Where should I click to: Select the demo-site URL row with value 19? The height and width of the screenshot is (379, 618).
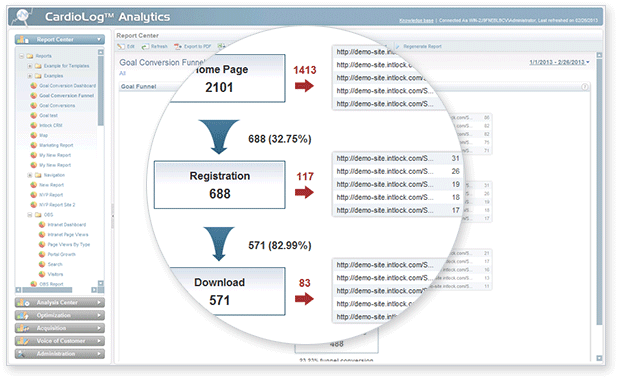point(398,184)
